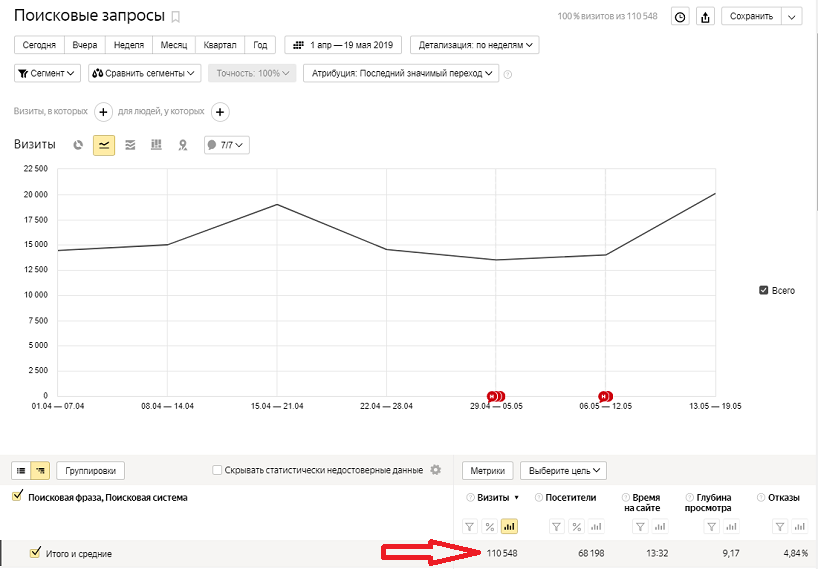The height and width of the screenshot is (569, 818).
Task: Enable hiding statistically unreliable data
Action: pyautogui.click(x=217, y=470)
